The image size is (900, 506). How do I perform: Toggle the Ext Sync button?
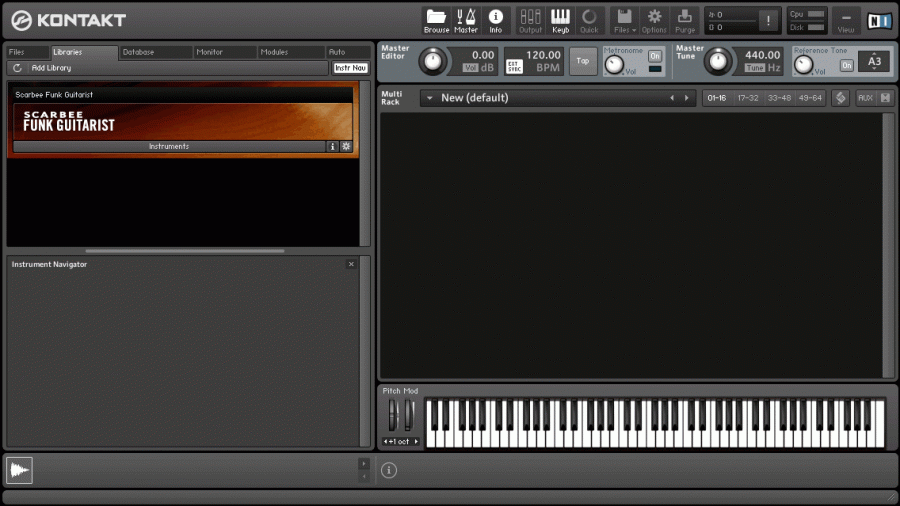(514, 67)
